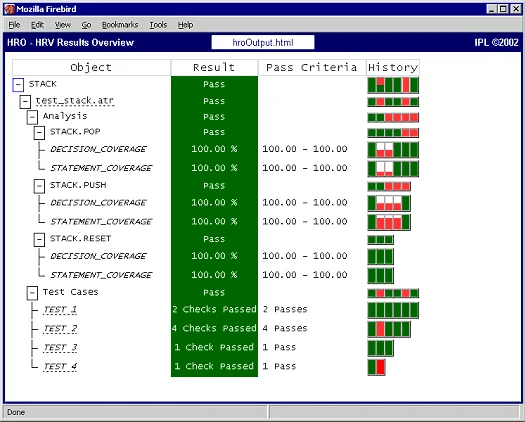This screenshot has width=525, height=422.
Task: Collapse the Analysis node
Action: (32, 117)
